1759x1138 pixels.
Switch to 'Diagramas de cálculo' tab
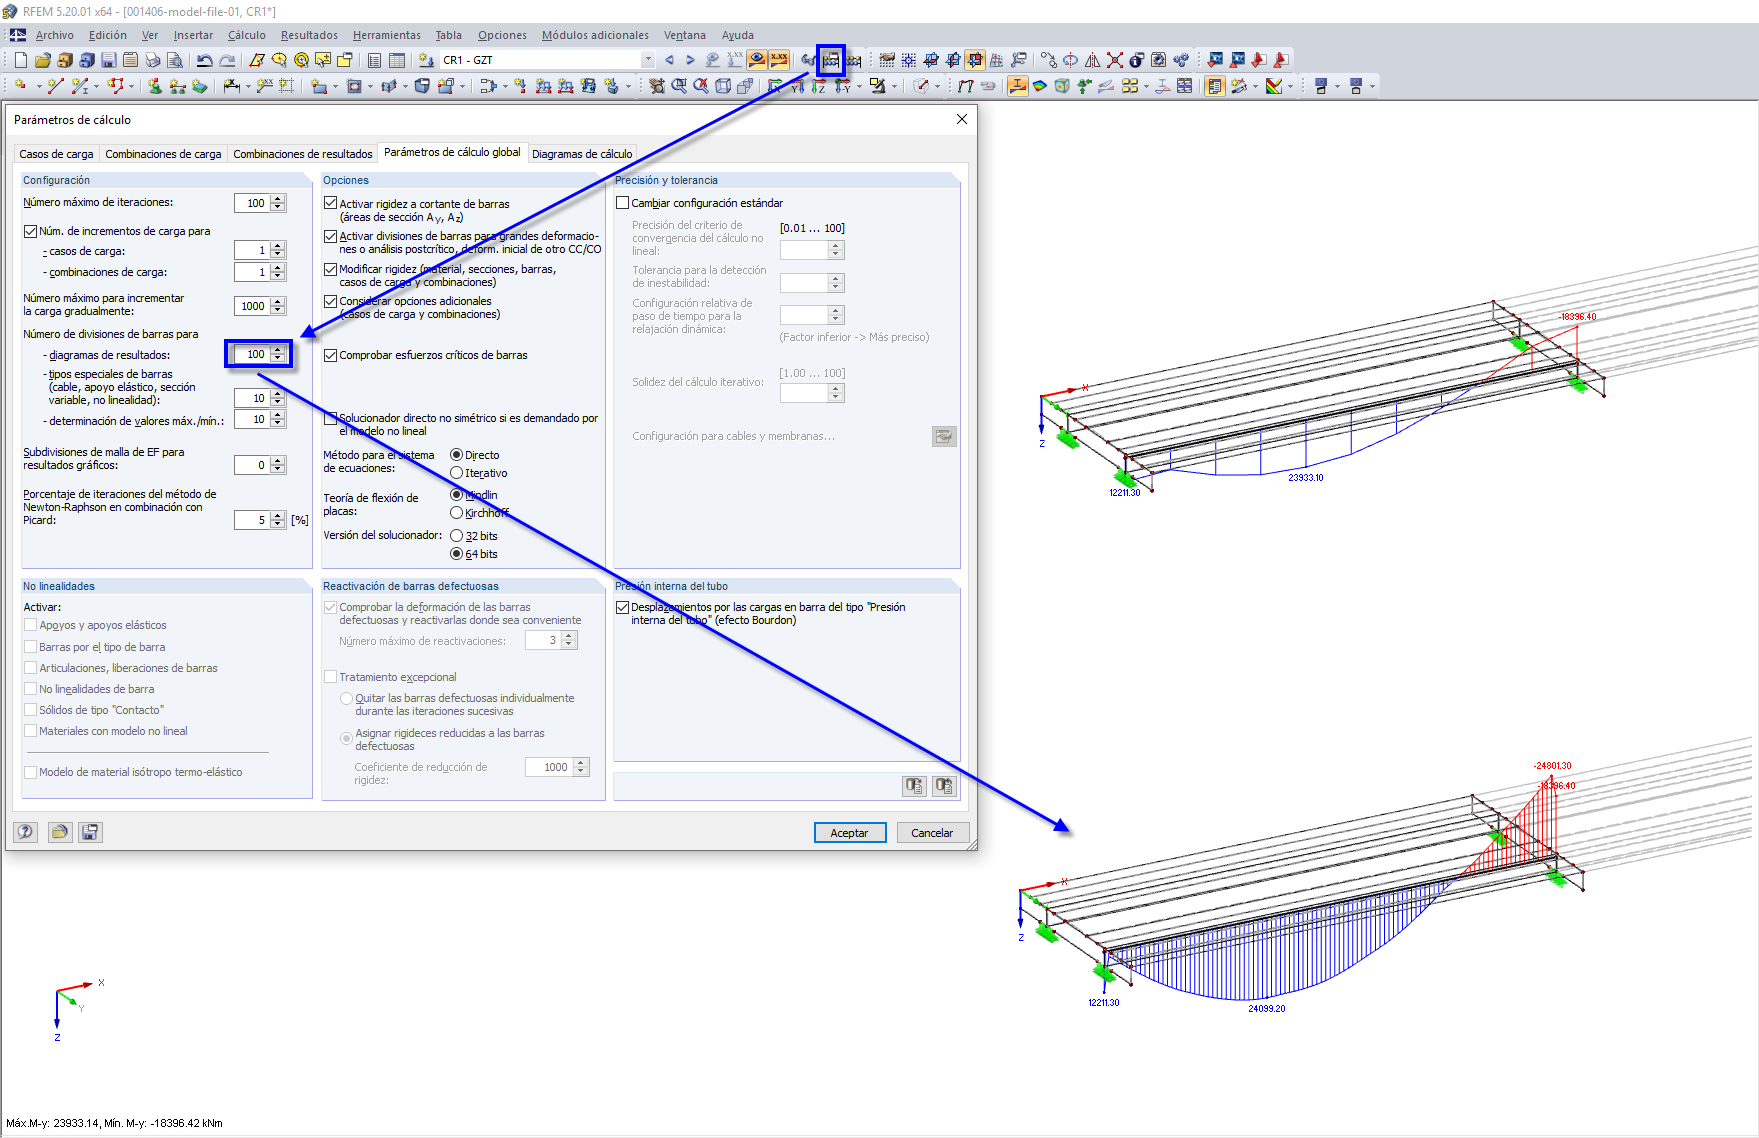[582, 154]
